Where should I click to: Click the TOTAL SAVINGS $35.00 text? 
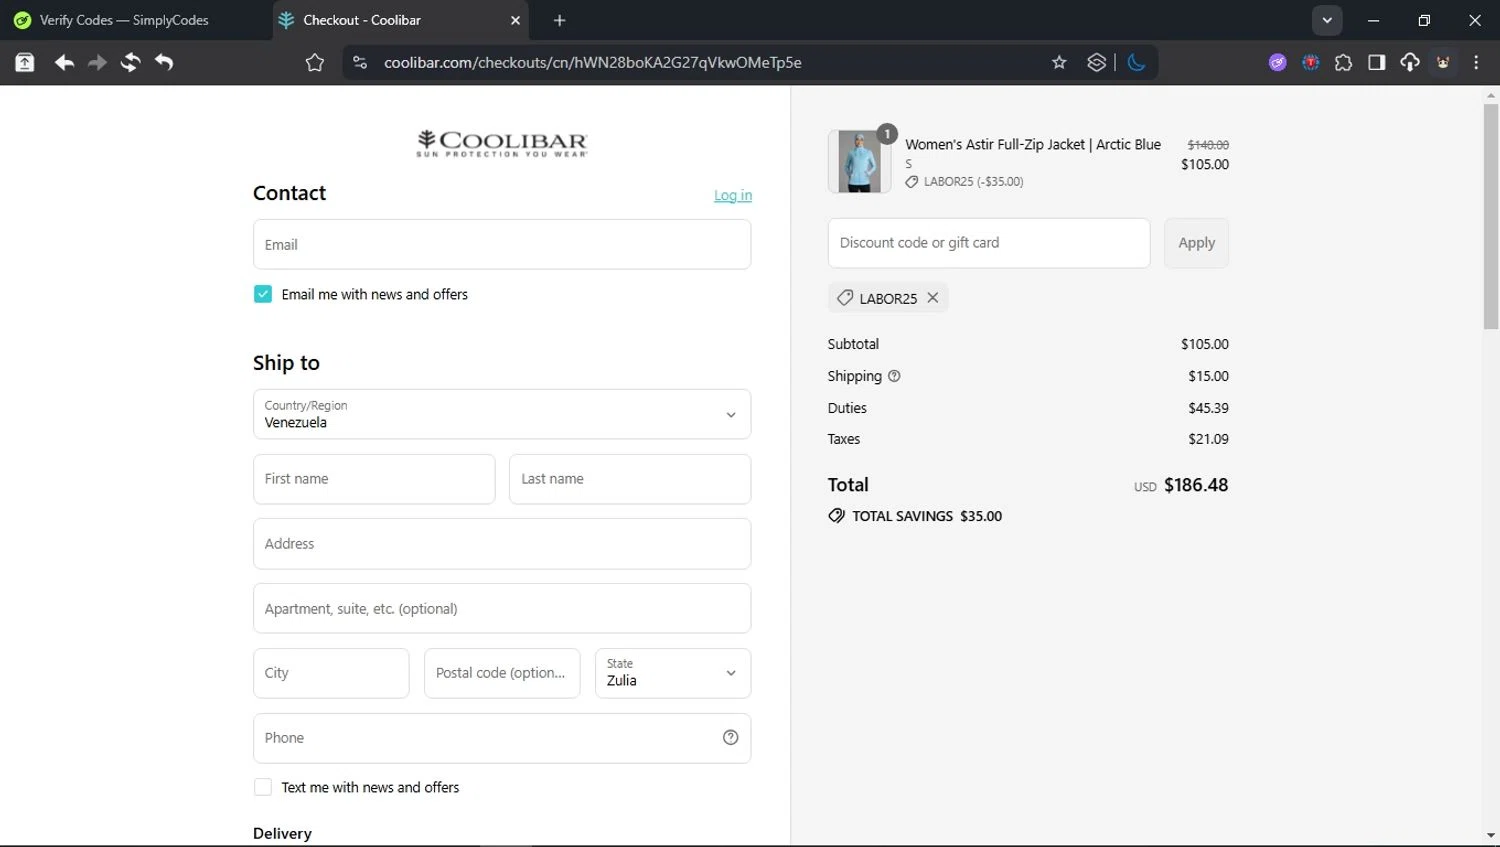click(x=927, y=516)
